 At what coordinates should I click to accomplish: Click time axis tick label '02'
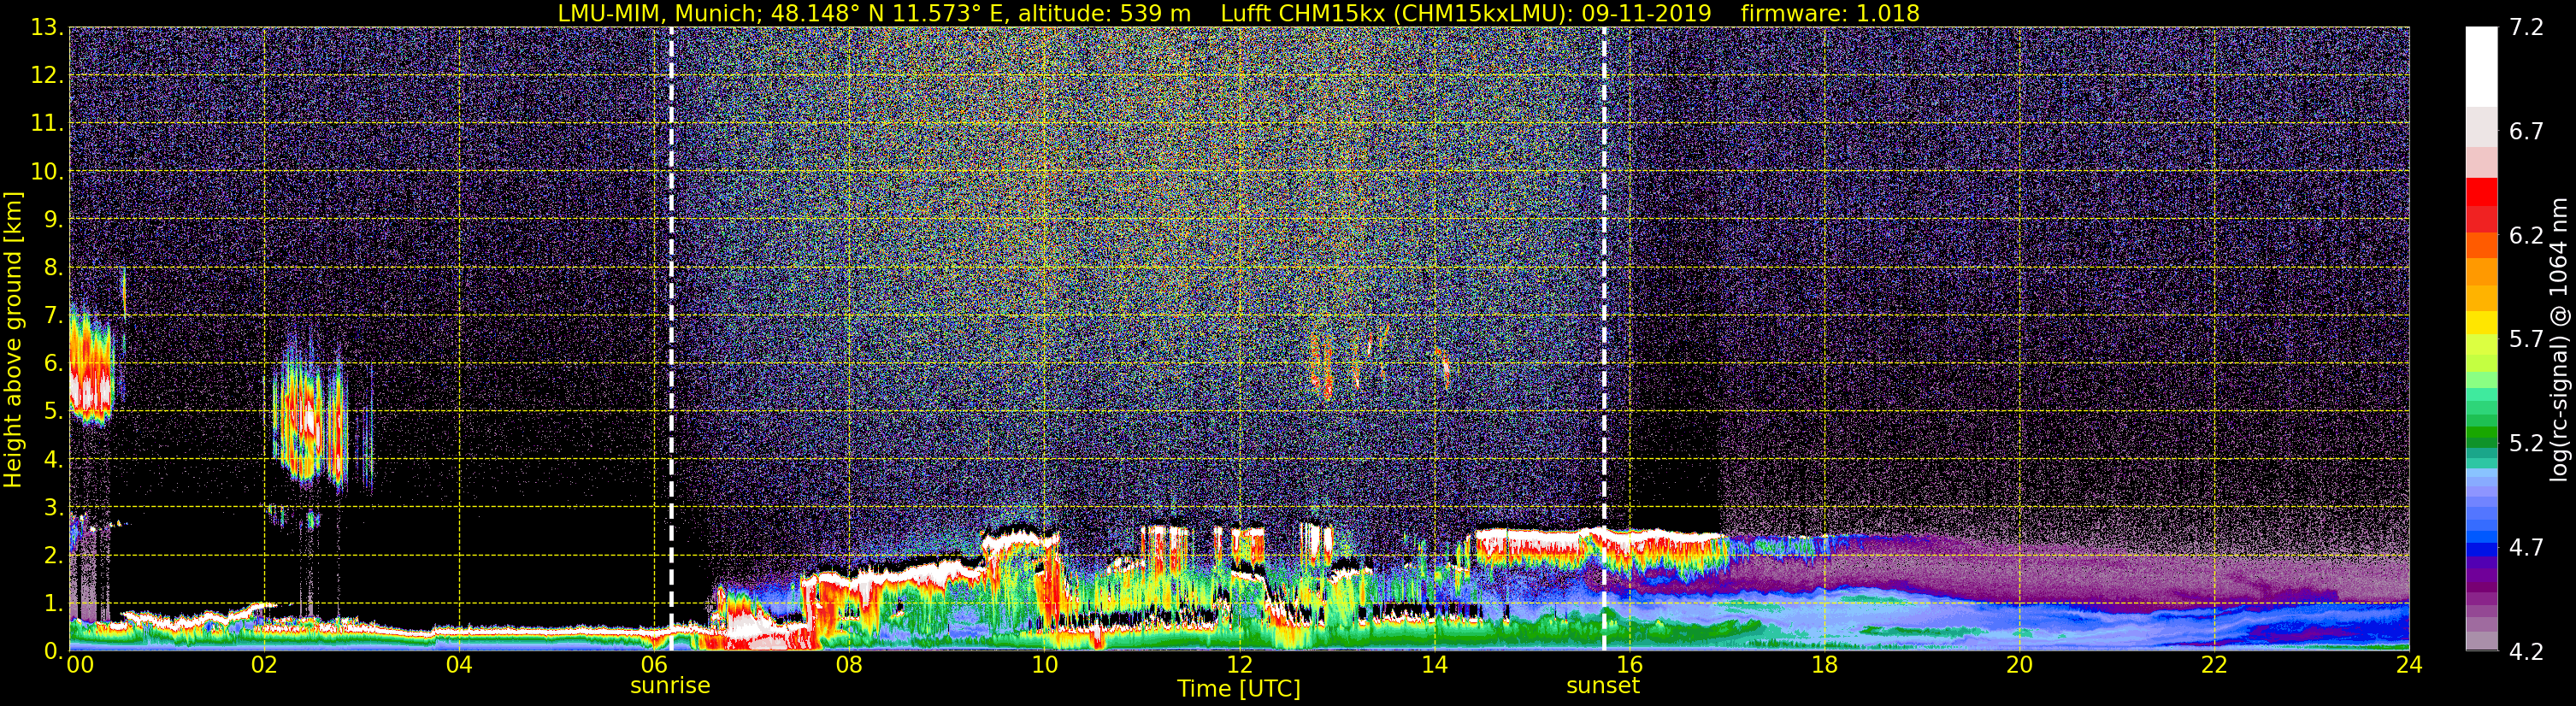click(263, 665)
